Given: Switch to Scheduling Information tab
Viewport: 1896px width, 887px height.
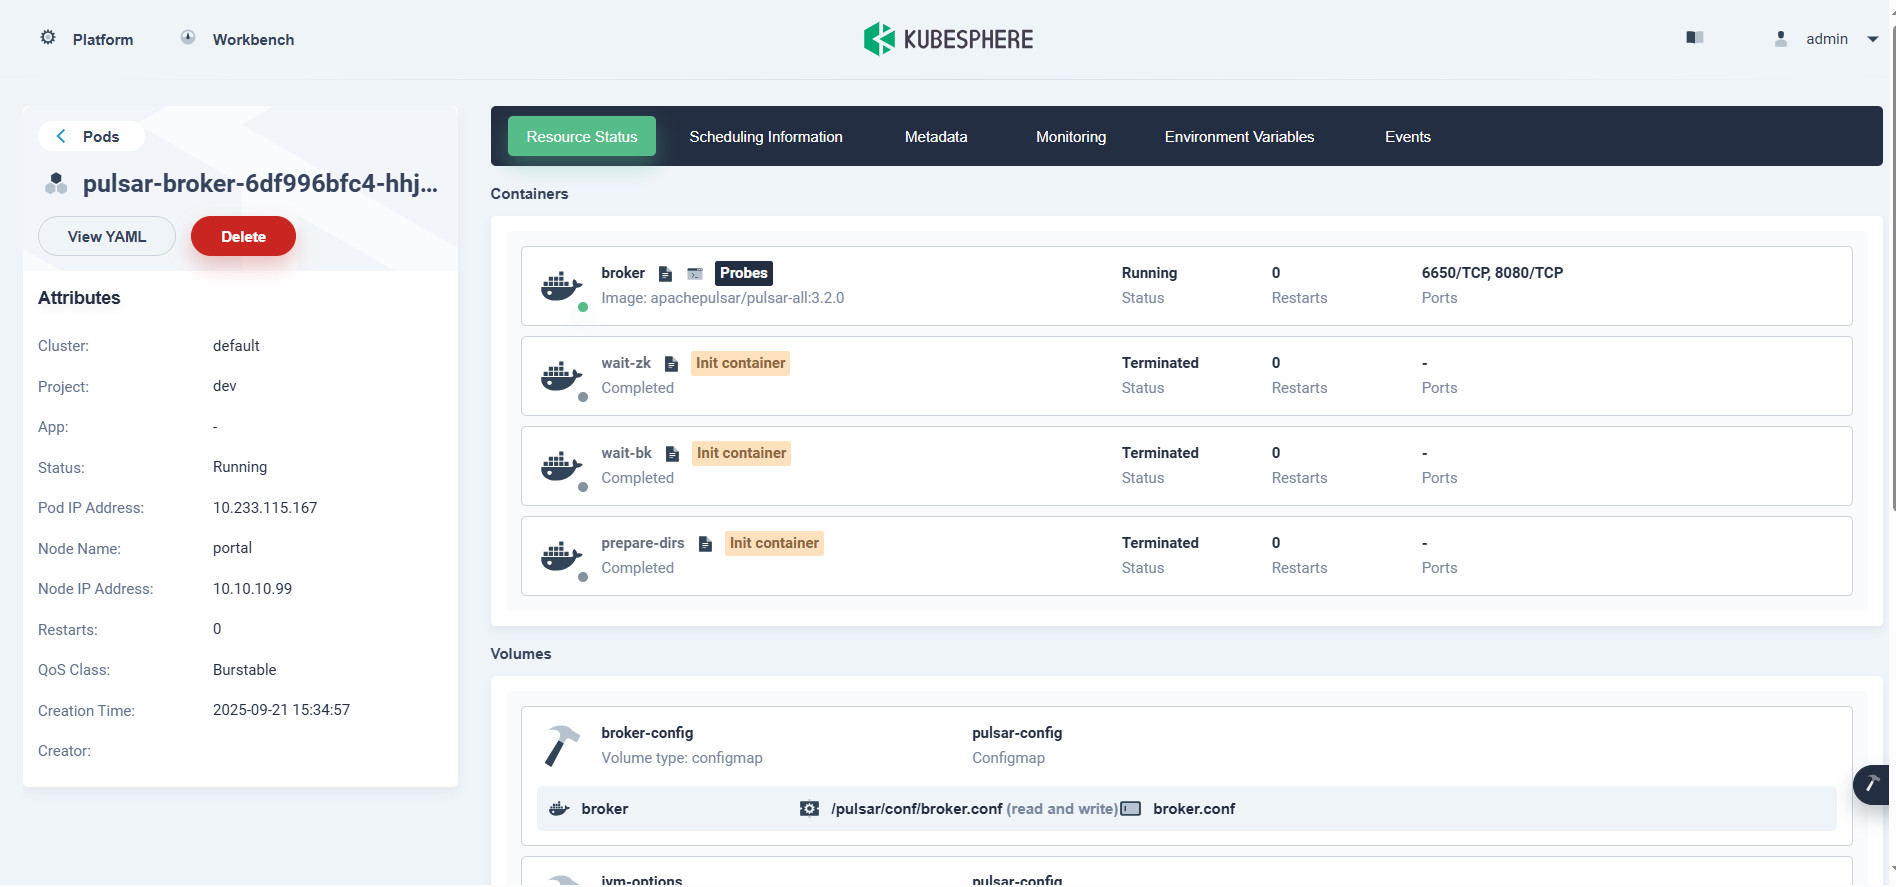Looking at the screenshot, I should pyautogui.click(x=766, y=137).
